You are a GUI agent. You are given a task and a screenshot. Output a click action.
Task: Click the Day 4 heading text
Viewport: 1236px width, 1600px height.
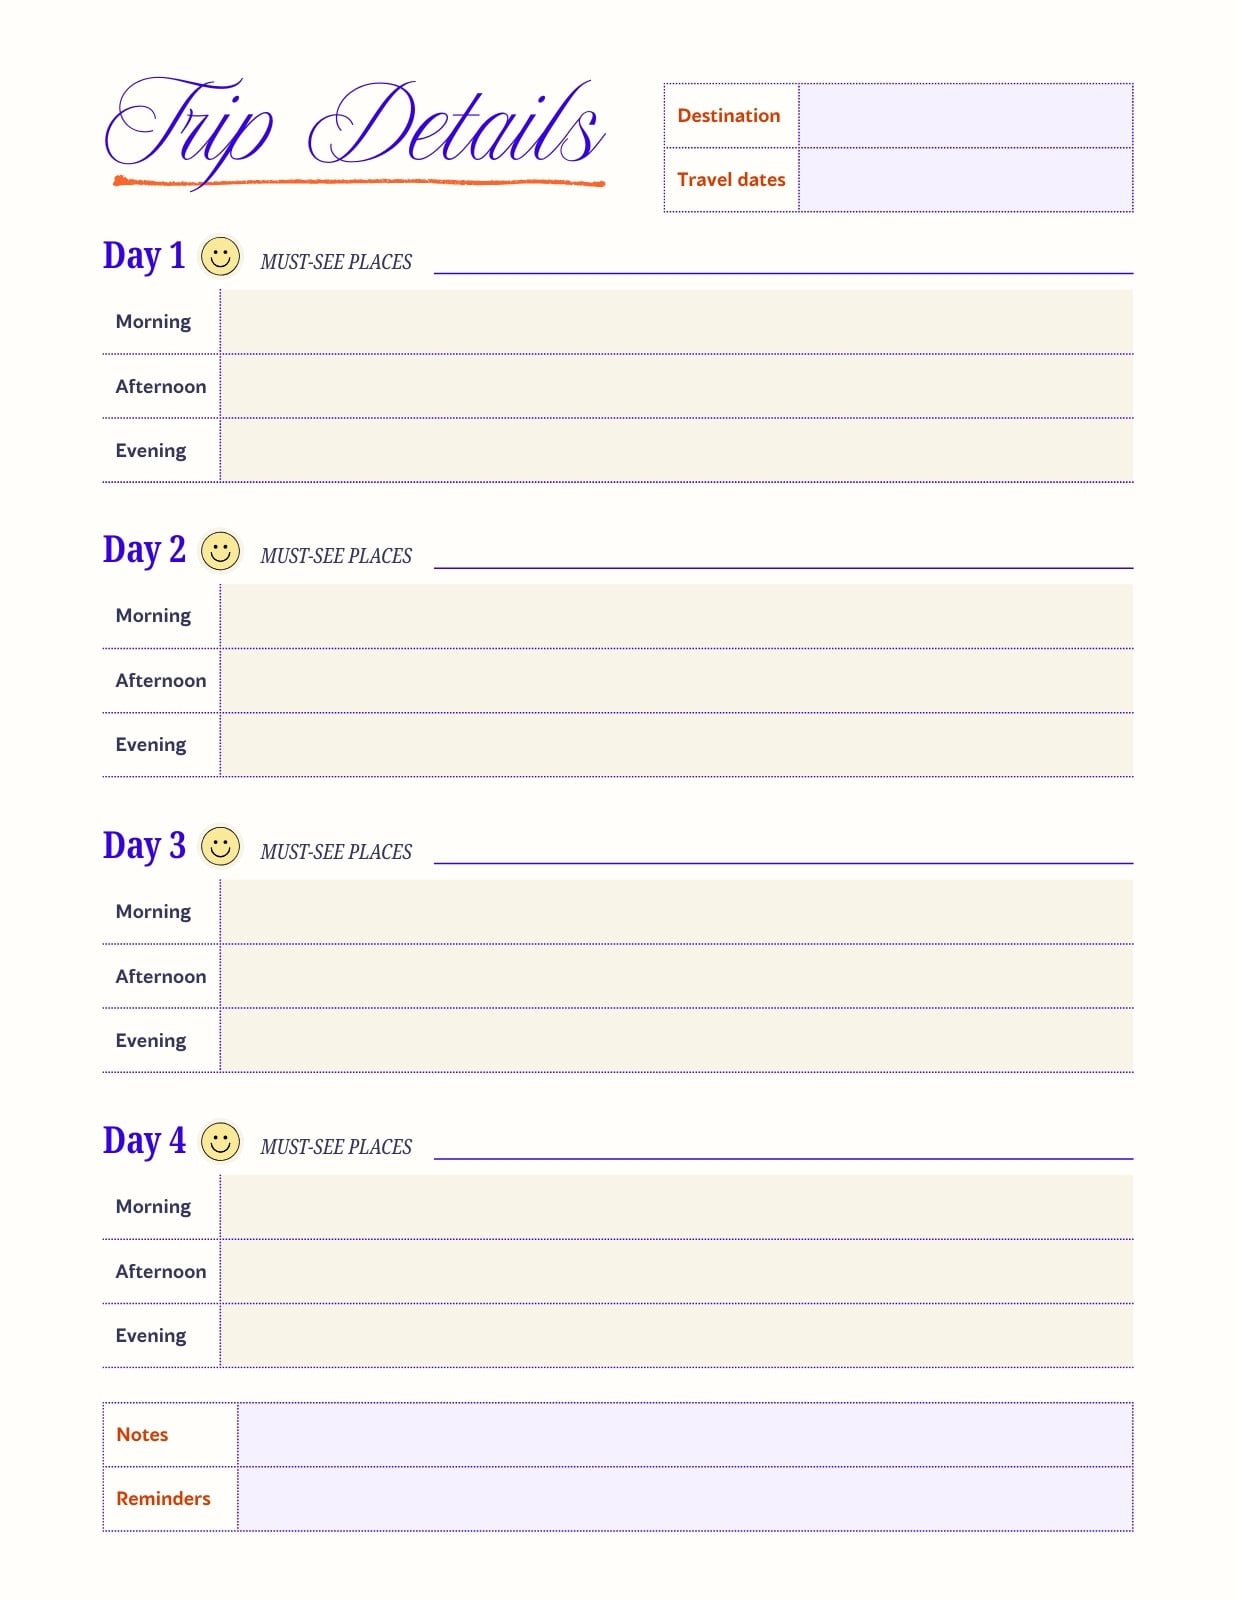144,1140
